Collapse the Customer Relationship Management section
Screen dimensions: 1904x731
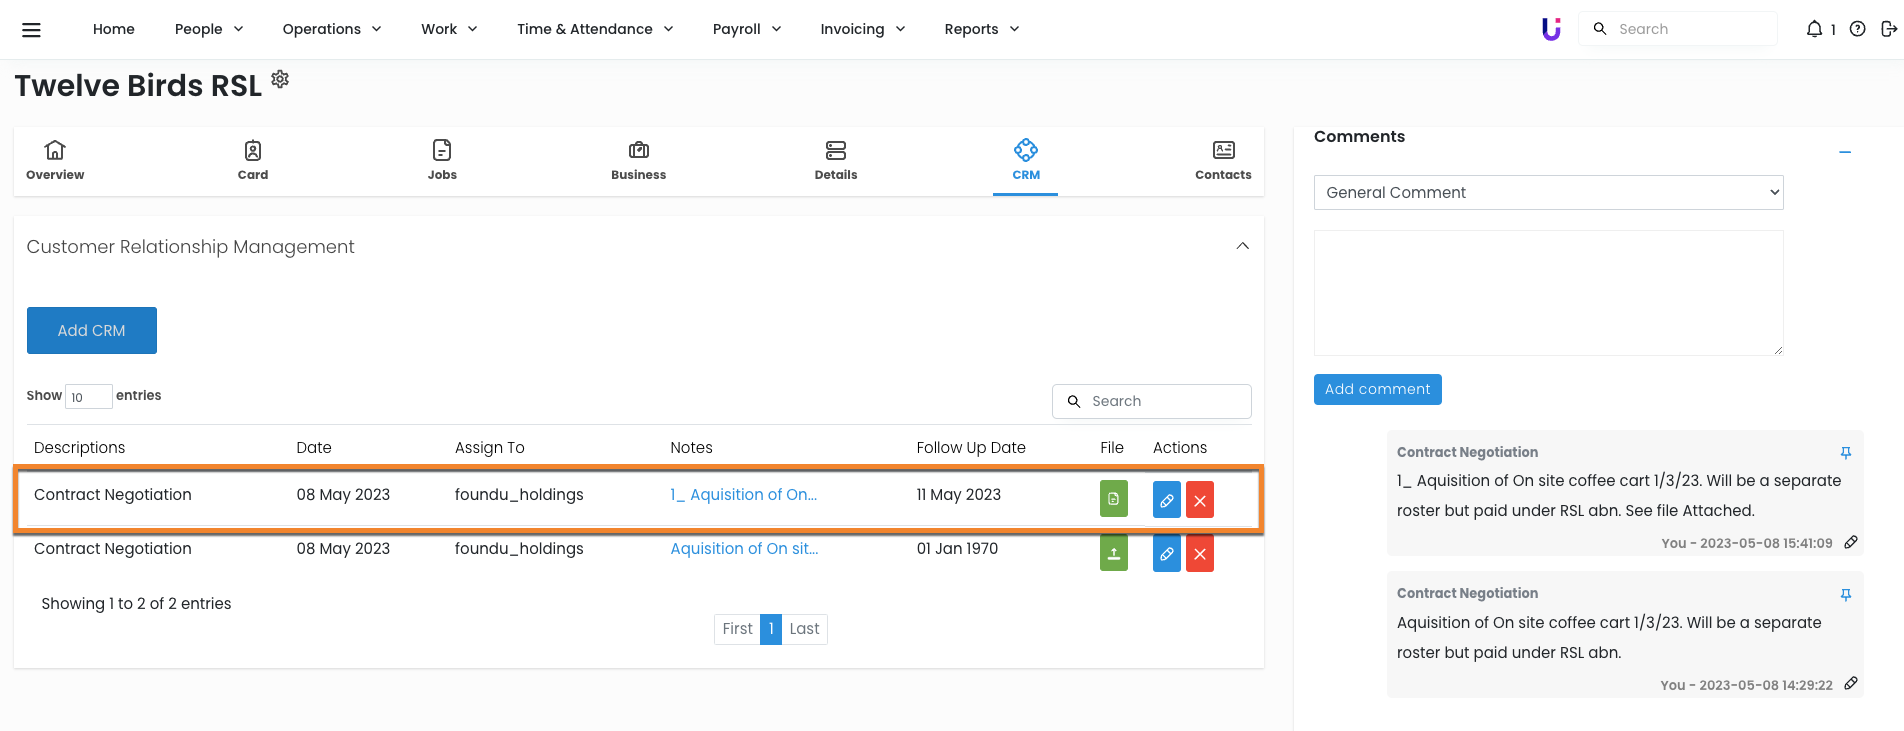[1242, 246]
